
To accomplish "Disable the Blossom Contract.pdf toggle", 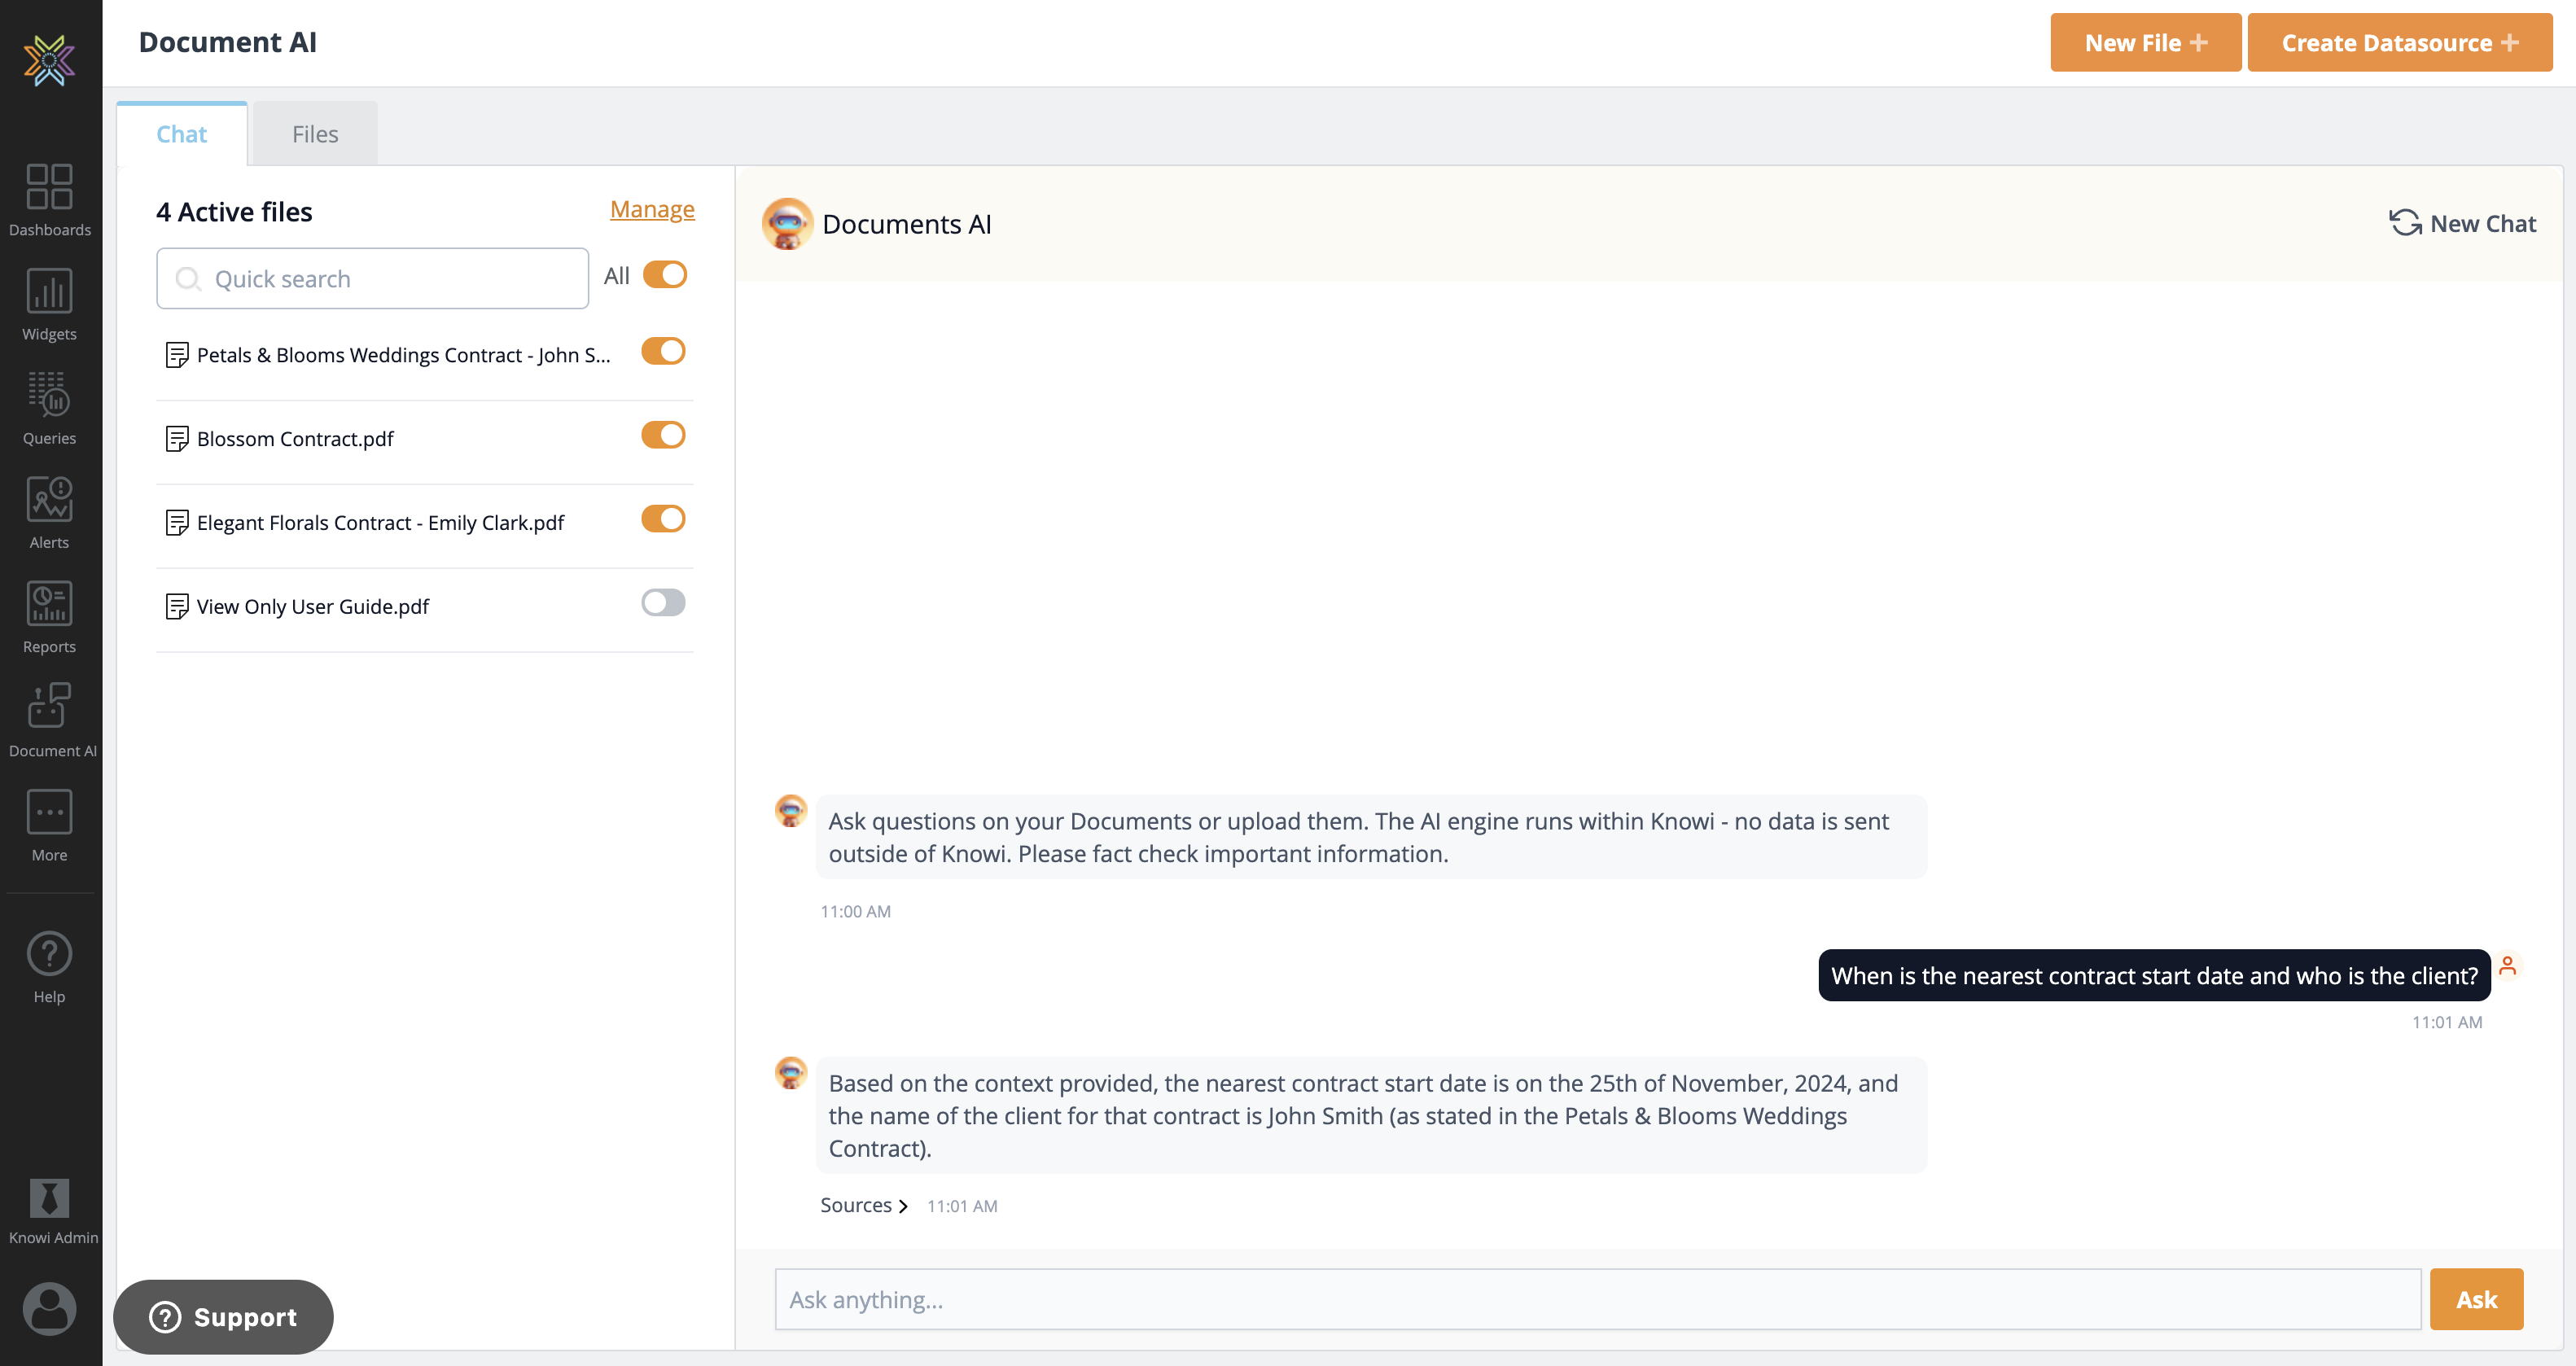I will pyautogui.click(x=663, y=435).
